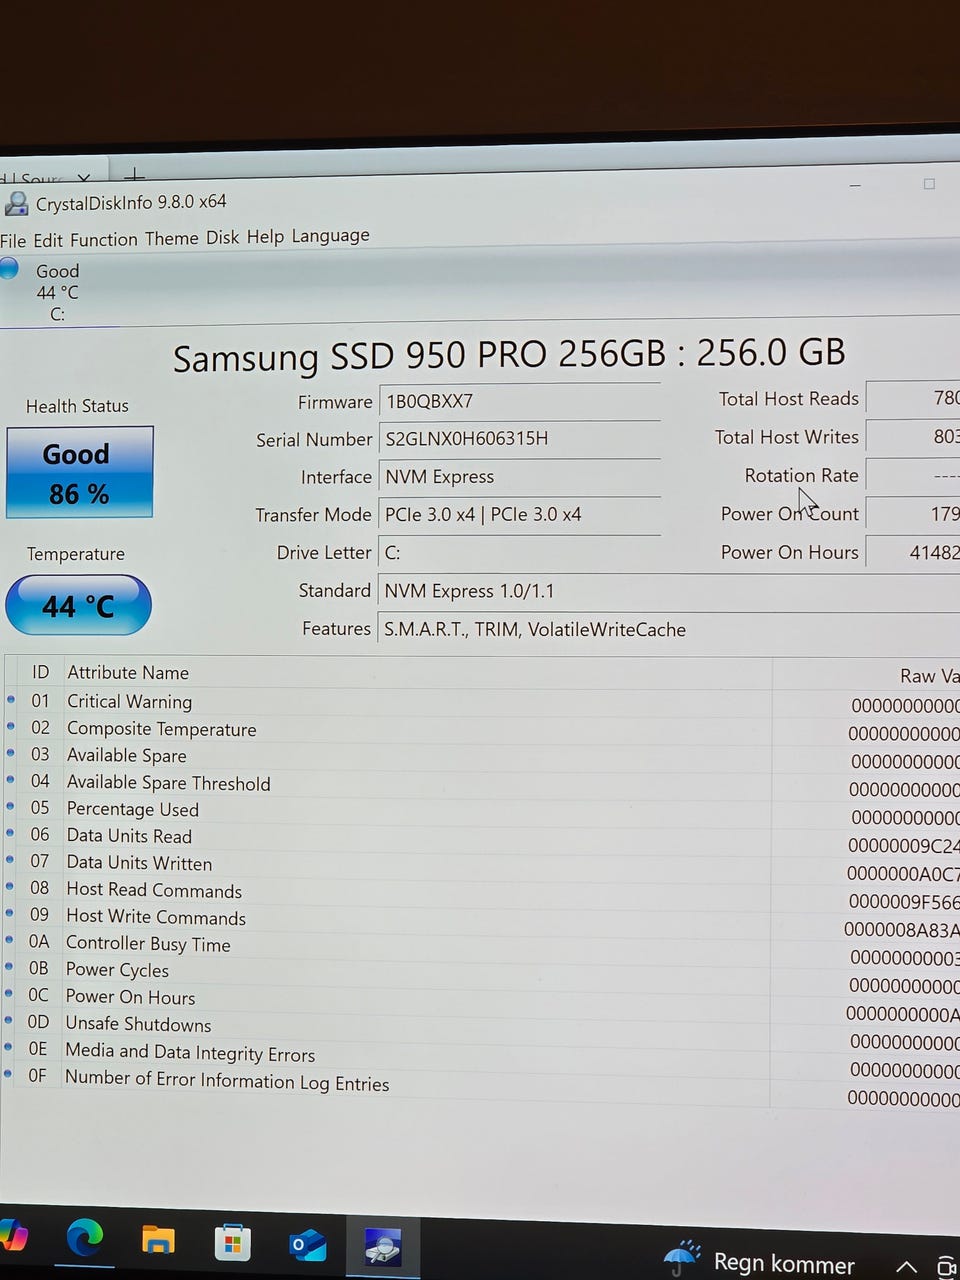The width and height of the screenshot is (960, 1280).
Task: Minimize the CrystalDiskInfo window
Action: 856,185
